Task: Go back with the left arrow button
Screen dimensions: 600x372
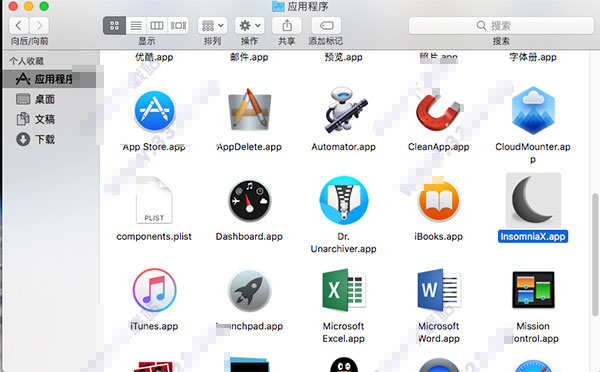Action: (19, 26)
